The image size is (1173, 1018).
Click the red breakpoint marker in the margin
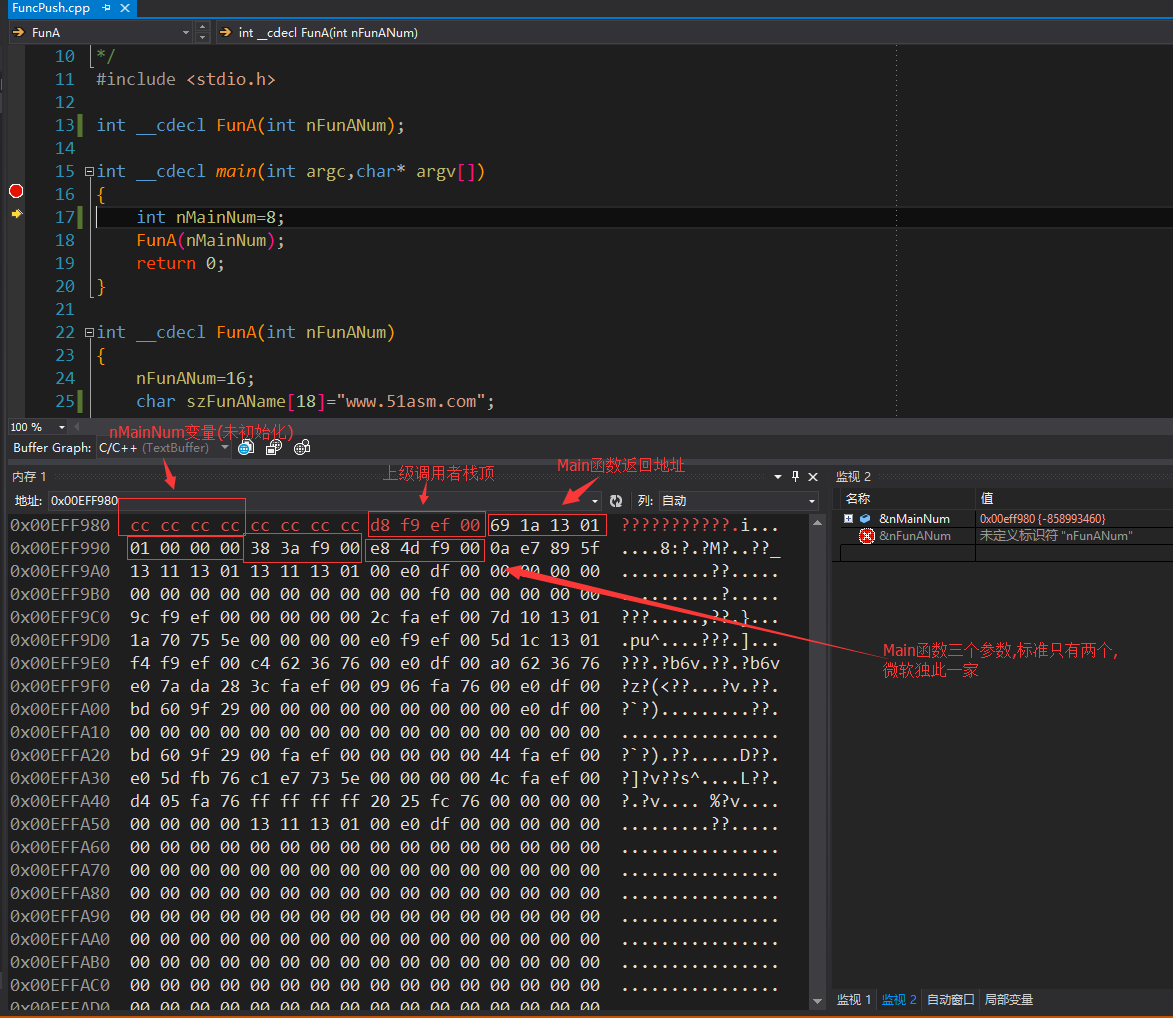pos(15,190)
